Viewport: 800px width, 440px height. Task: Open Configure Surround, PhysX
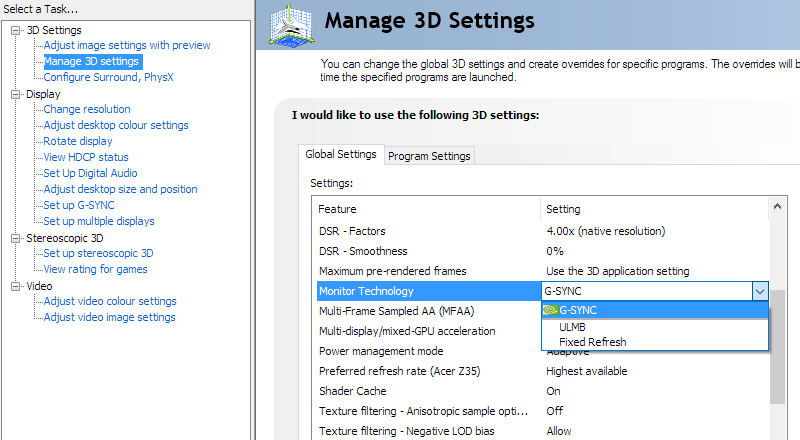click(x=109, y=77)
